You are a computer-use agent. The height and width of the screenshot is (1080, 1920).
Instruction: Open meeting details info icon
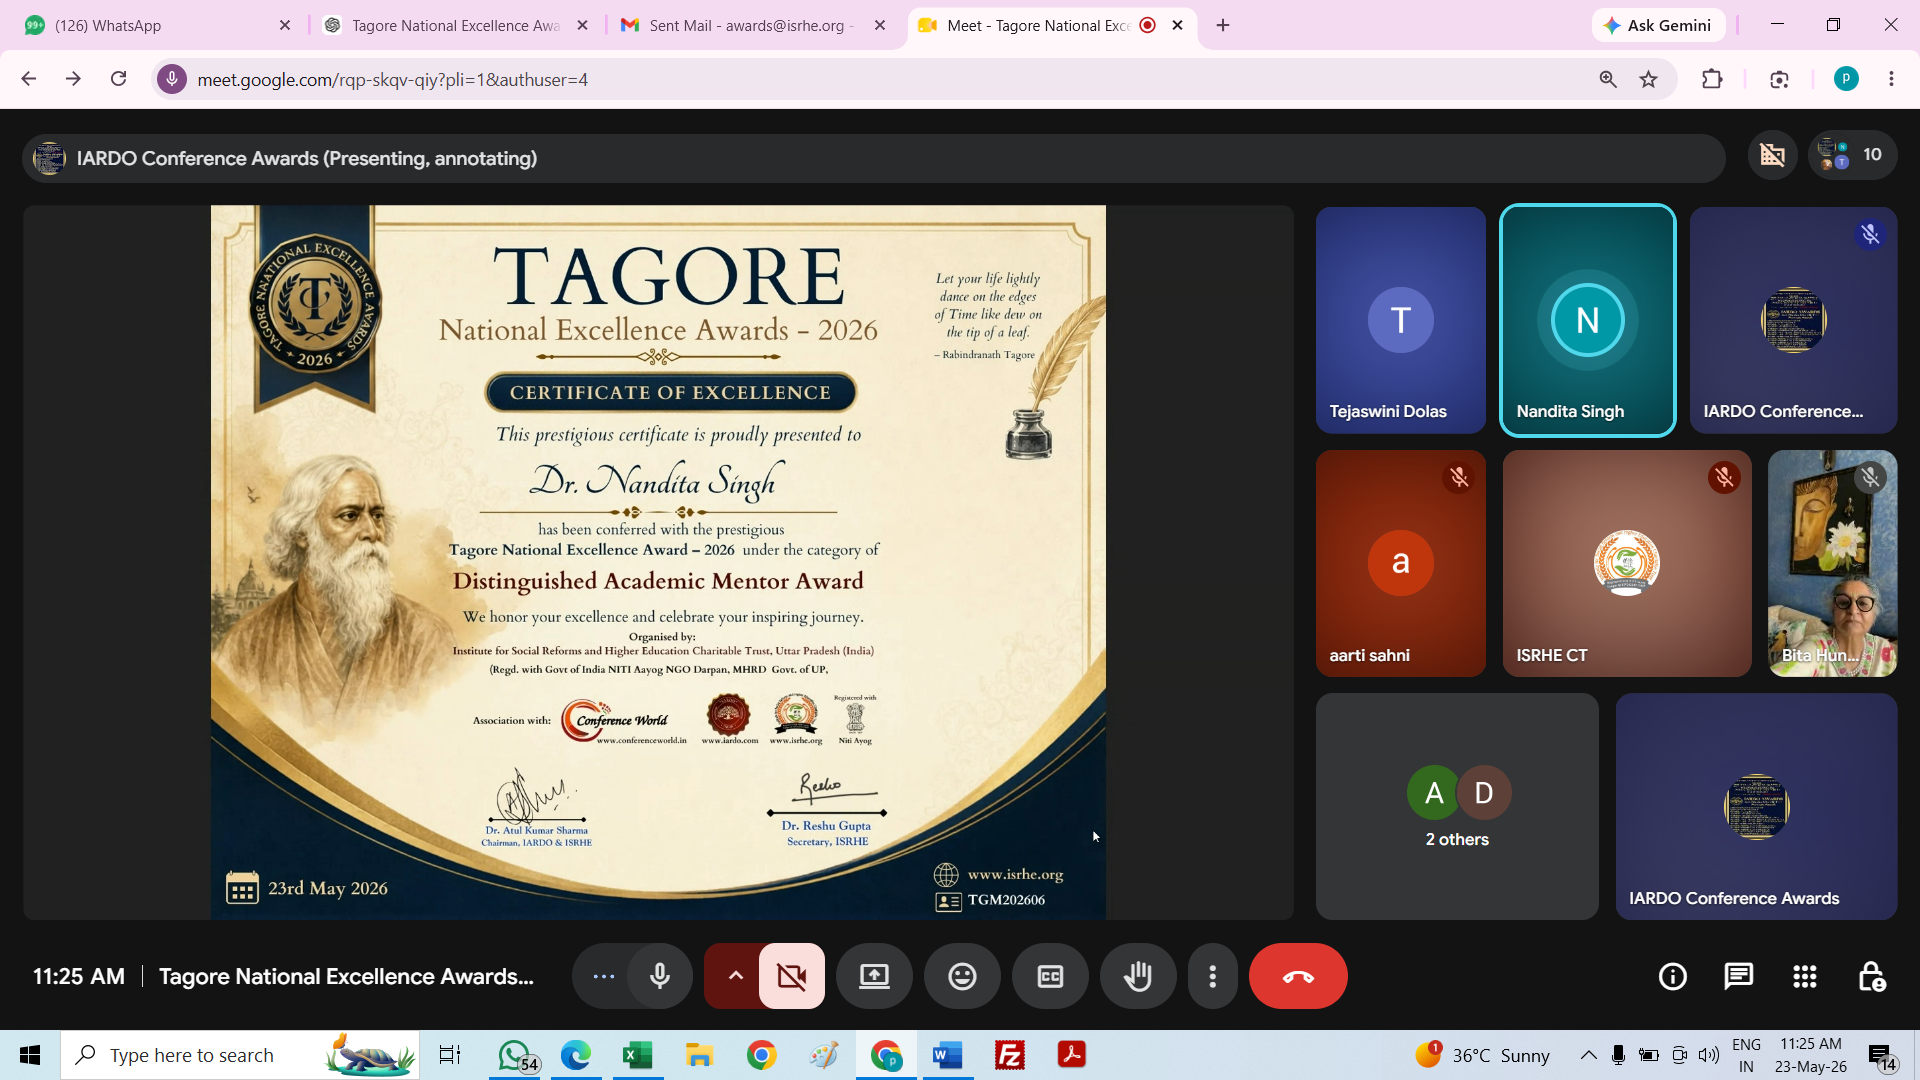coord(1673,976)
